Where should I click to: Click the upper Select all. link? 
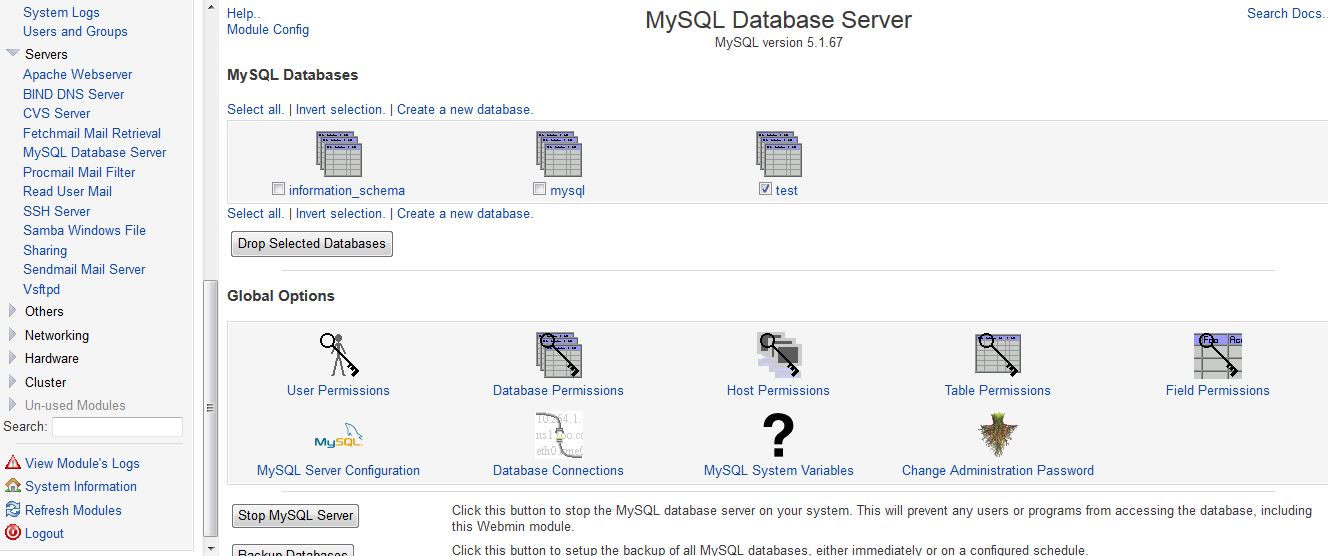(256, 109)
